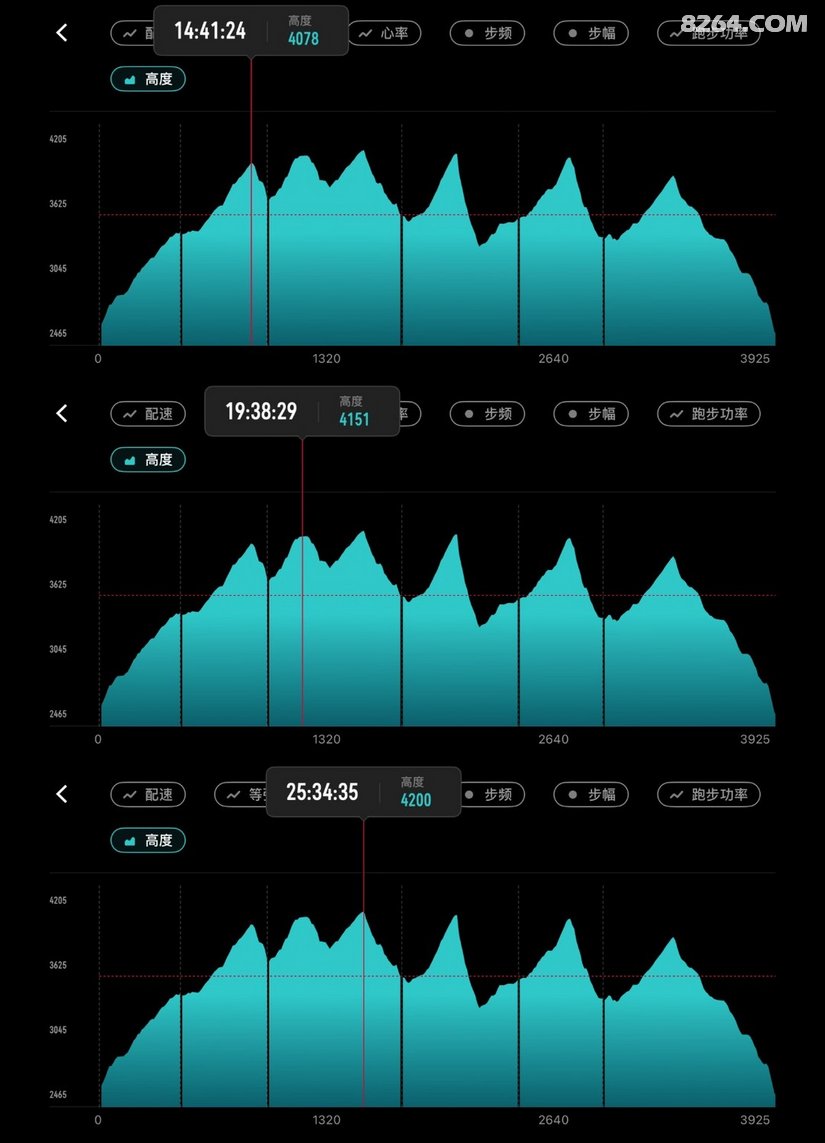
Task: Enable 步频 chip in the 19:38:29 panel
Action: click(x=487, y=413)
